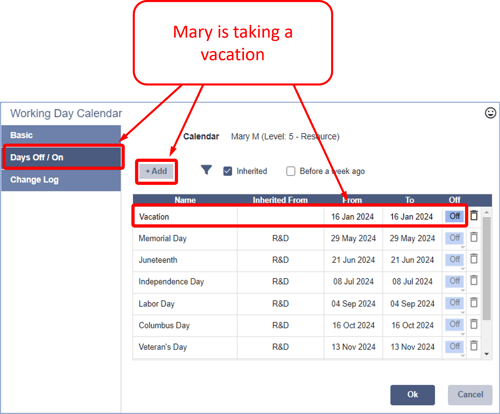
Task: Sort by Inherited From column header
Action: point(280,200)
